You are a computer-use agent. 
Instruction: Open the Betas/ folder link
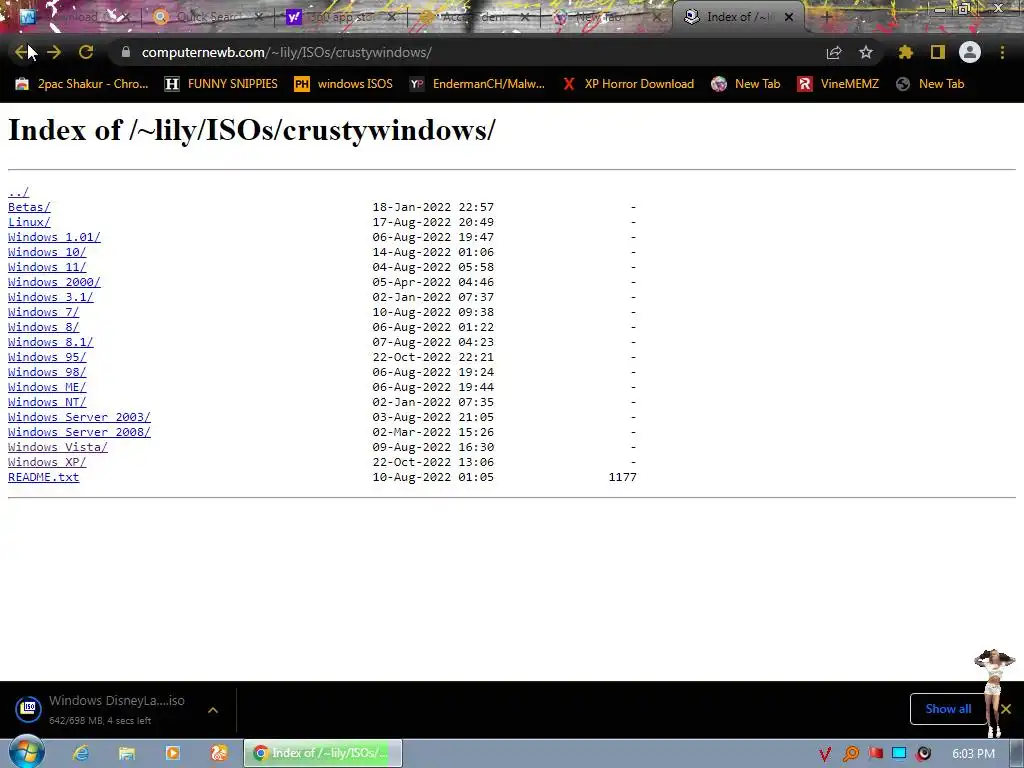pos(29,207)
